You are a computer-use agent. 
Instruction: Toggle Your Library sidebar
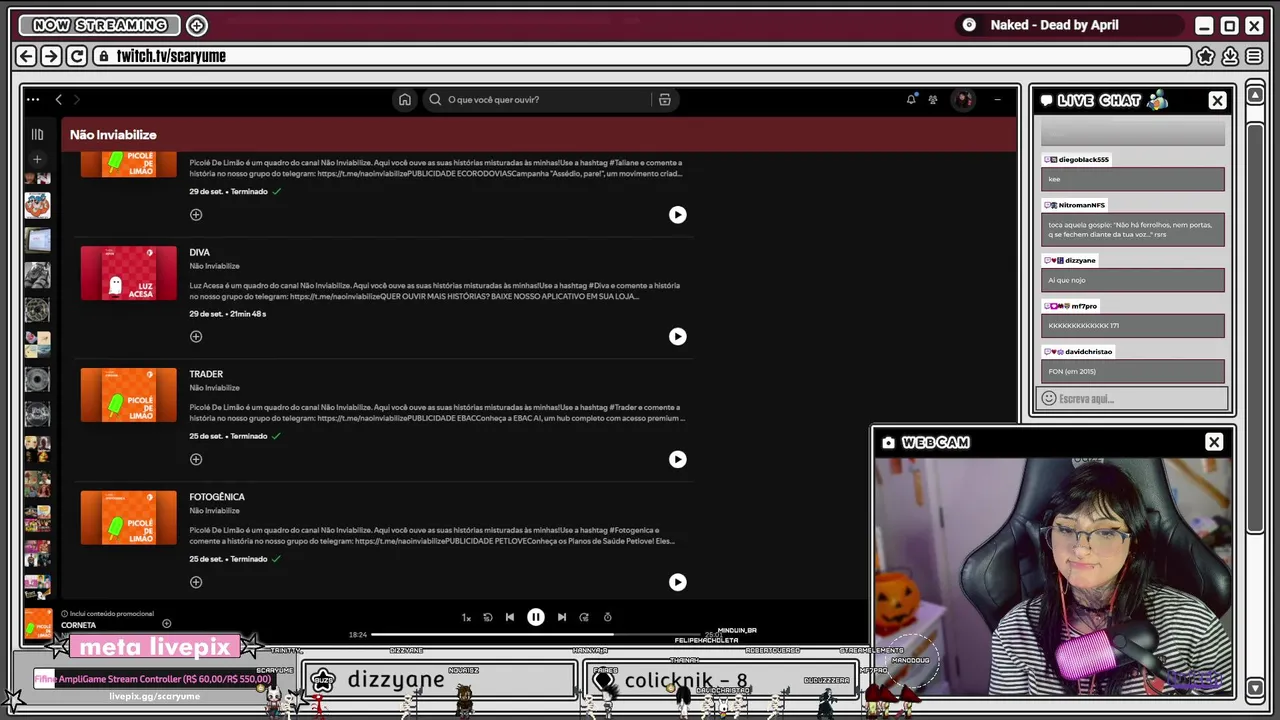(x=37, y=134)
